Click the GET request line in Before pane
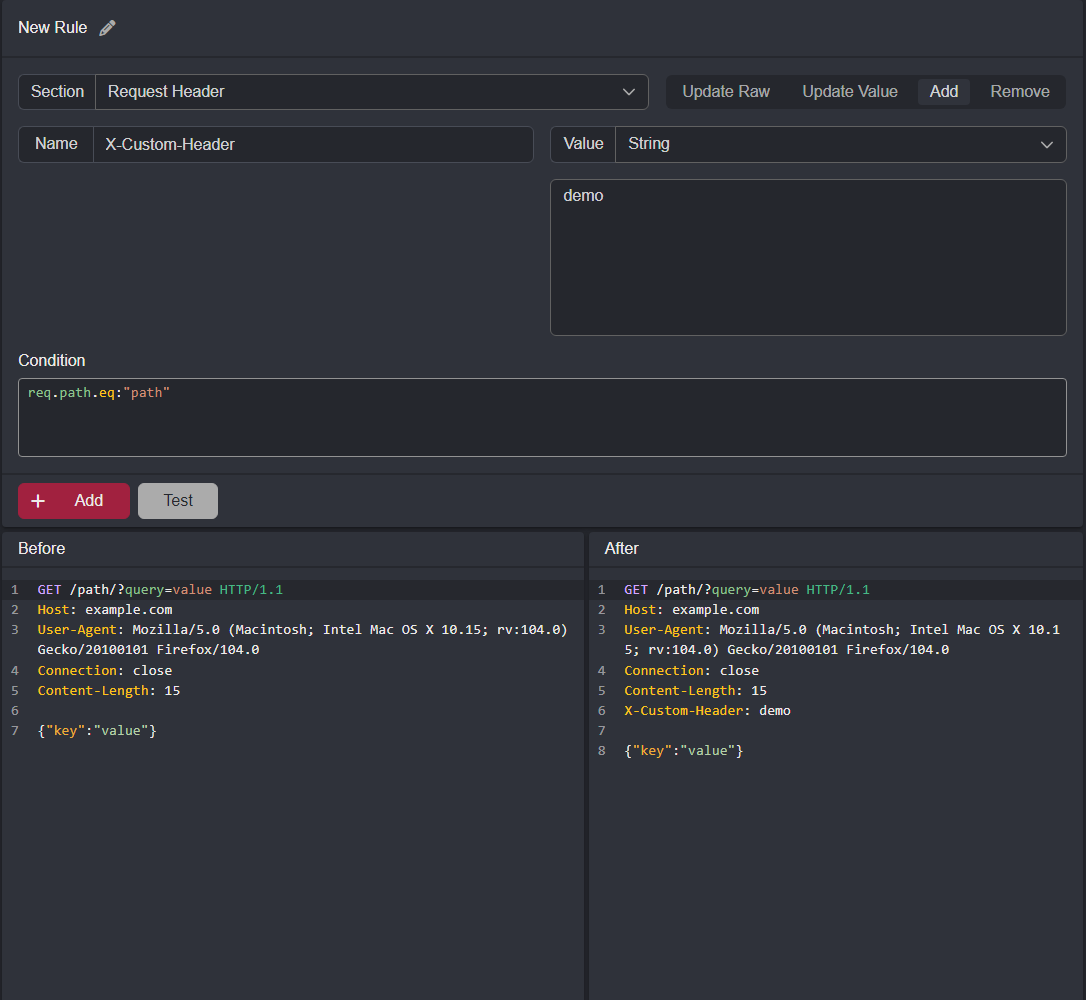Image resolution: width=1086 pixels, height=1000 pixels. coord(160,589)
